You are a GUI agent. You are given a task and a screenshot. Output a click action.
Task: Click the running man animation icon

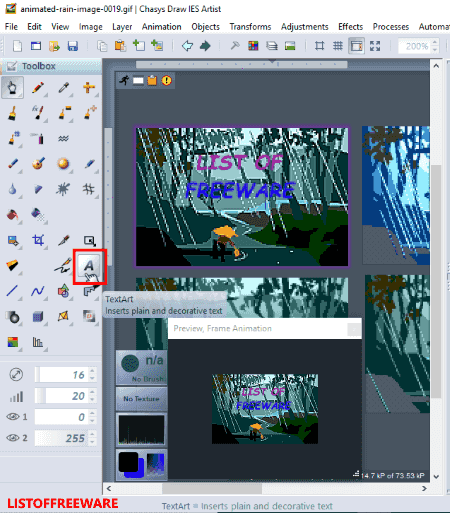point(125,80)
